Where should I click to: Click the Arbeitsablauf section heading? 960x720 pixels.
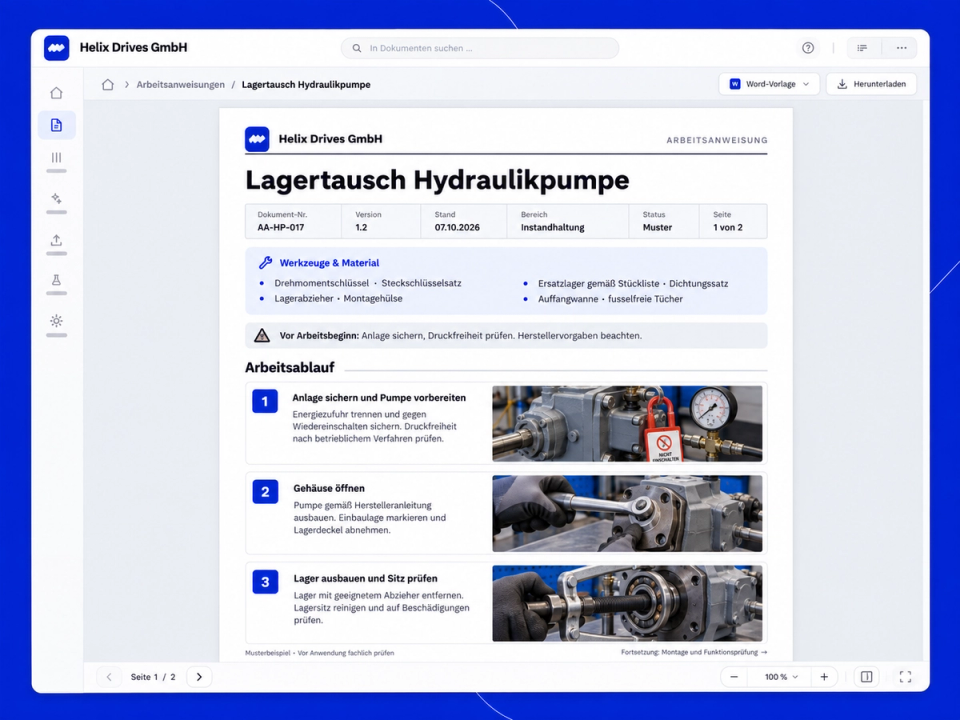click(x=290, y=367)
